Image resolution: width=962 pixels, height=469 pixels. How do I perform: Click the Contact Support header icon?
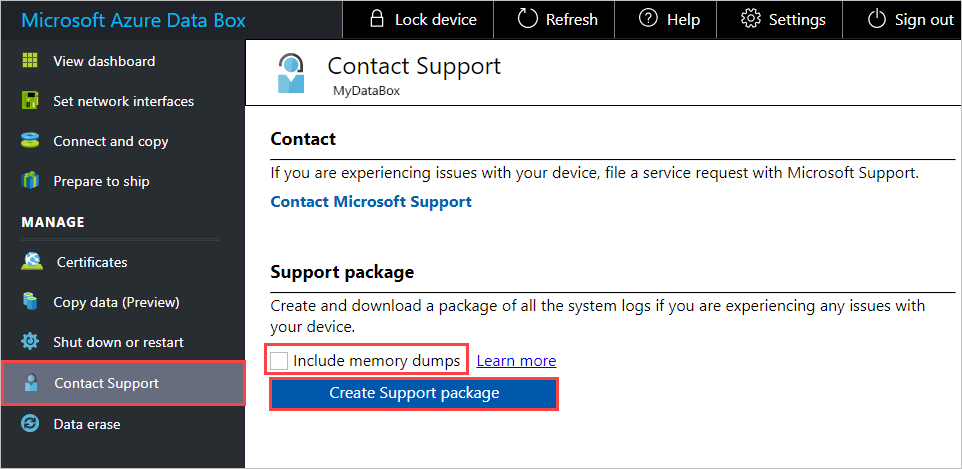292,74
